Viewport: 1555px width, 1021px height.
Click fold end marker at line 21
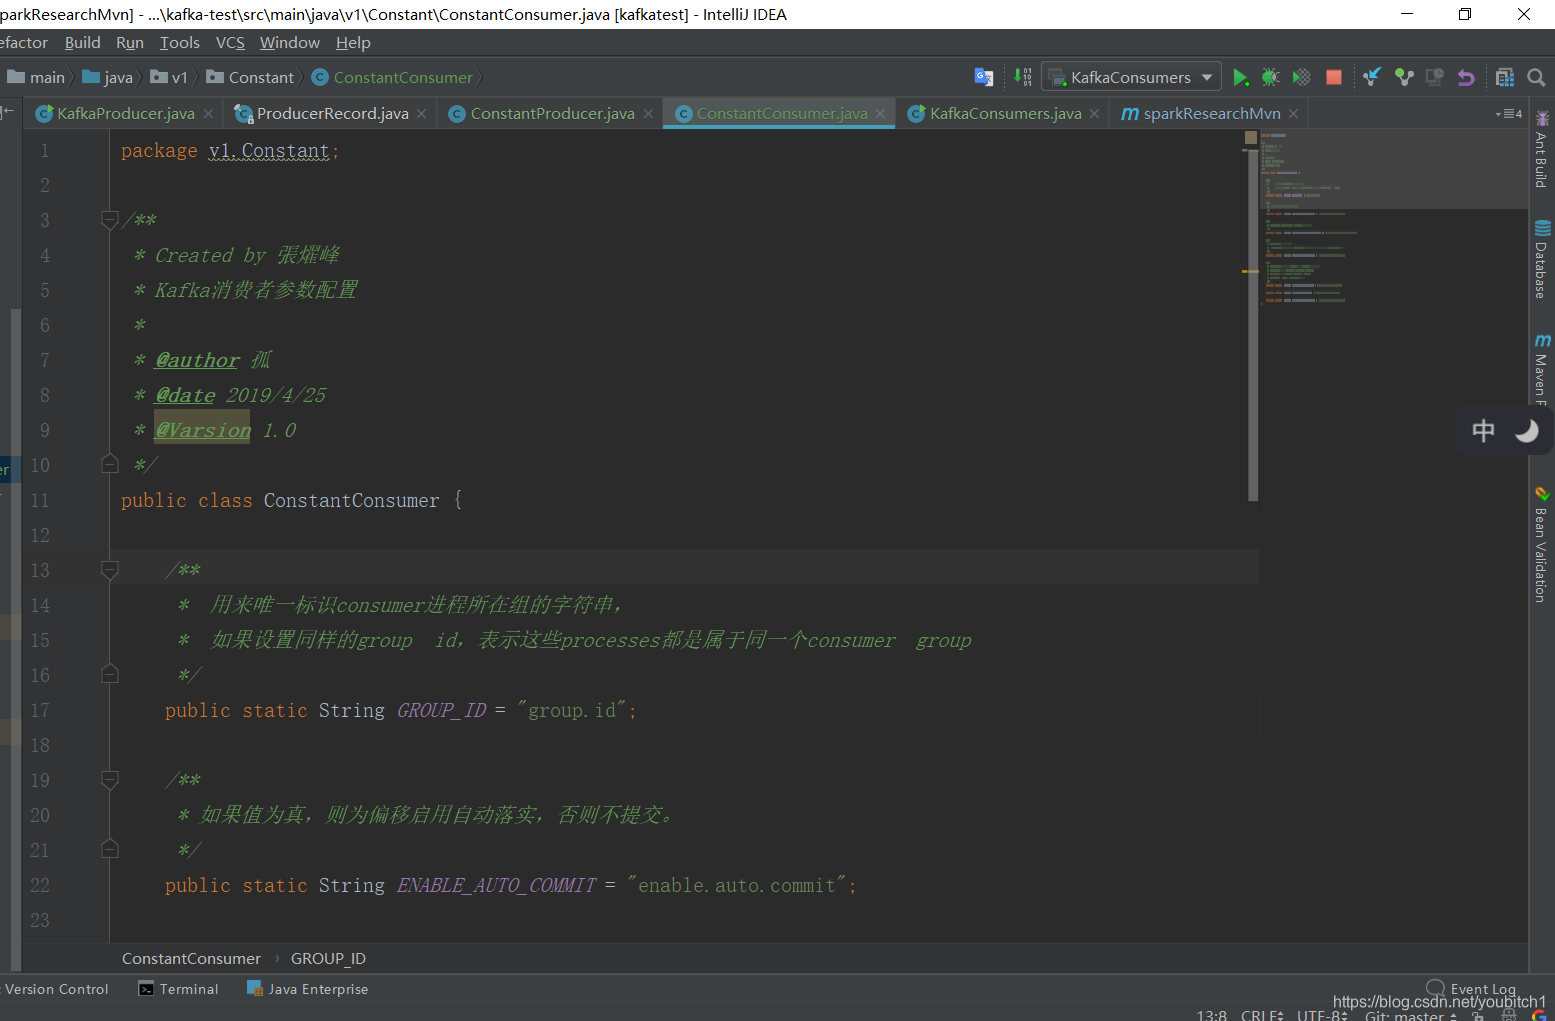[x=110, y=849]
